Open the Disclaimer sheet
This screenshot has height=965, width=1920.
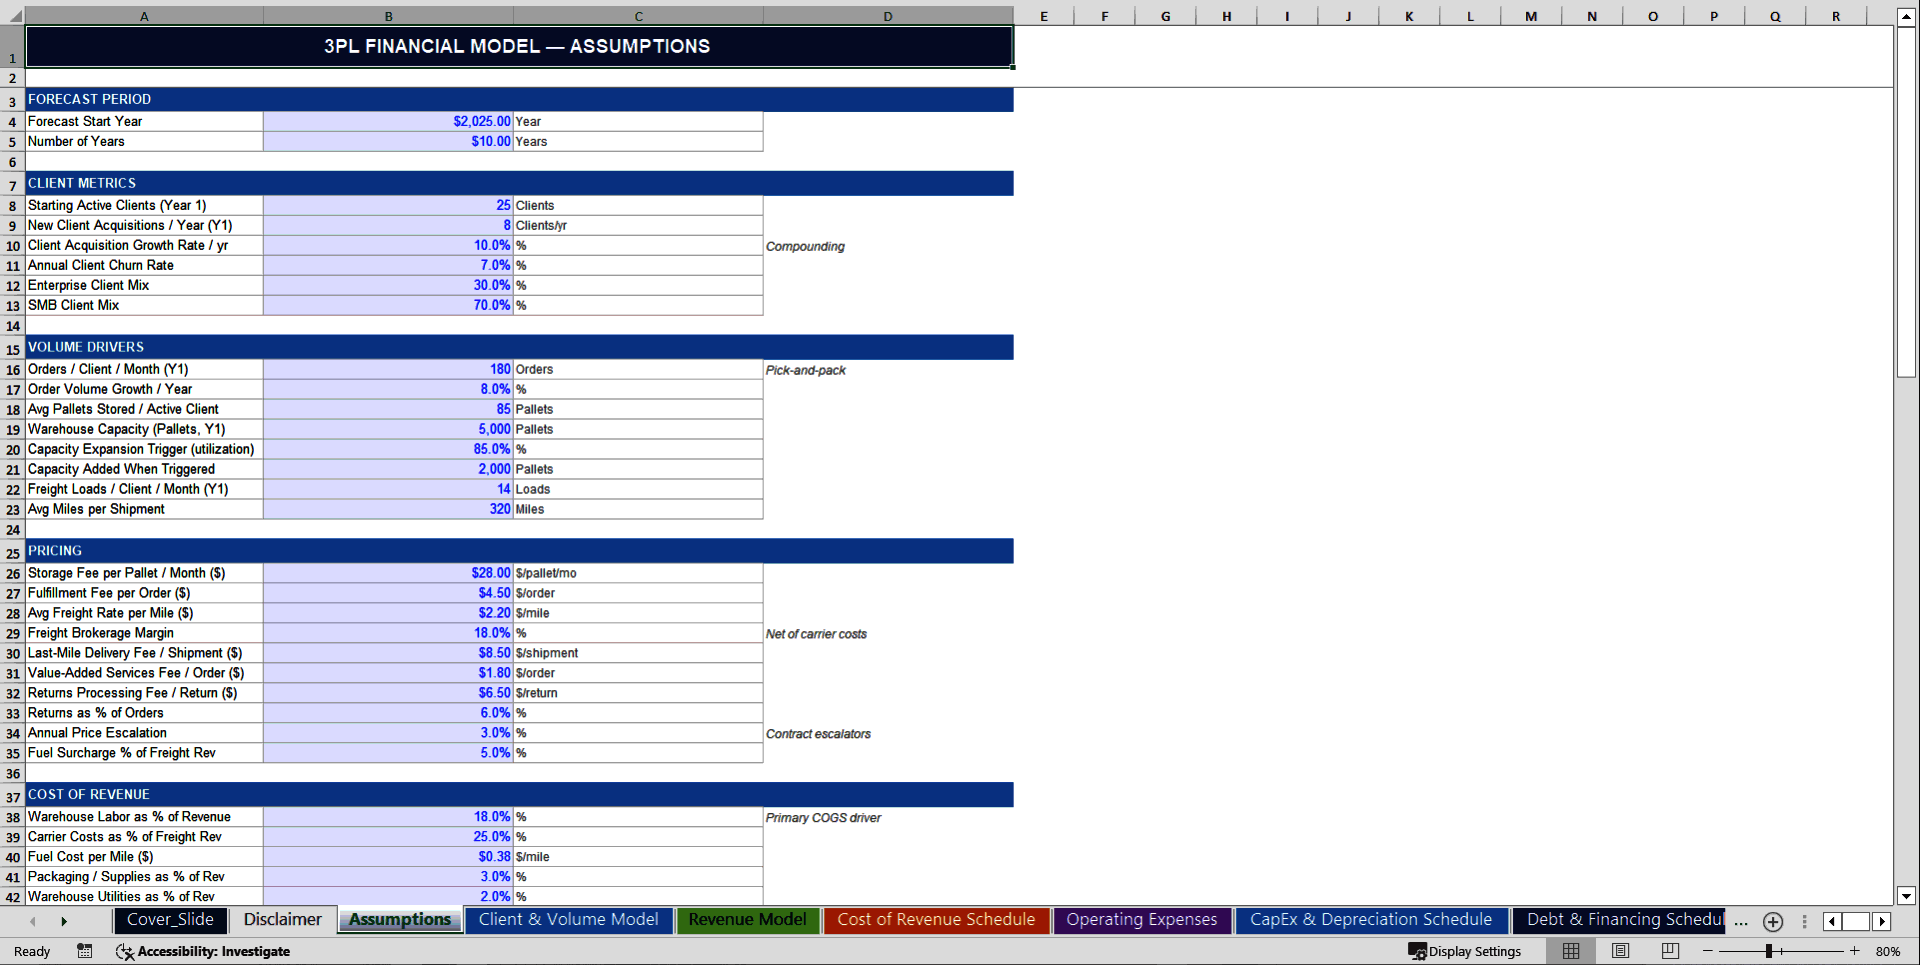click(282, 920)
